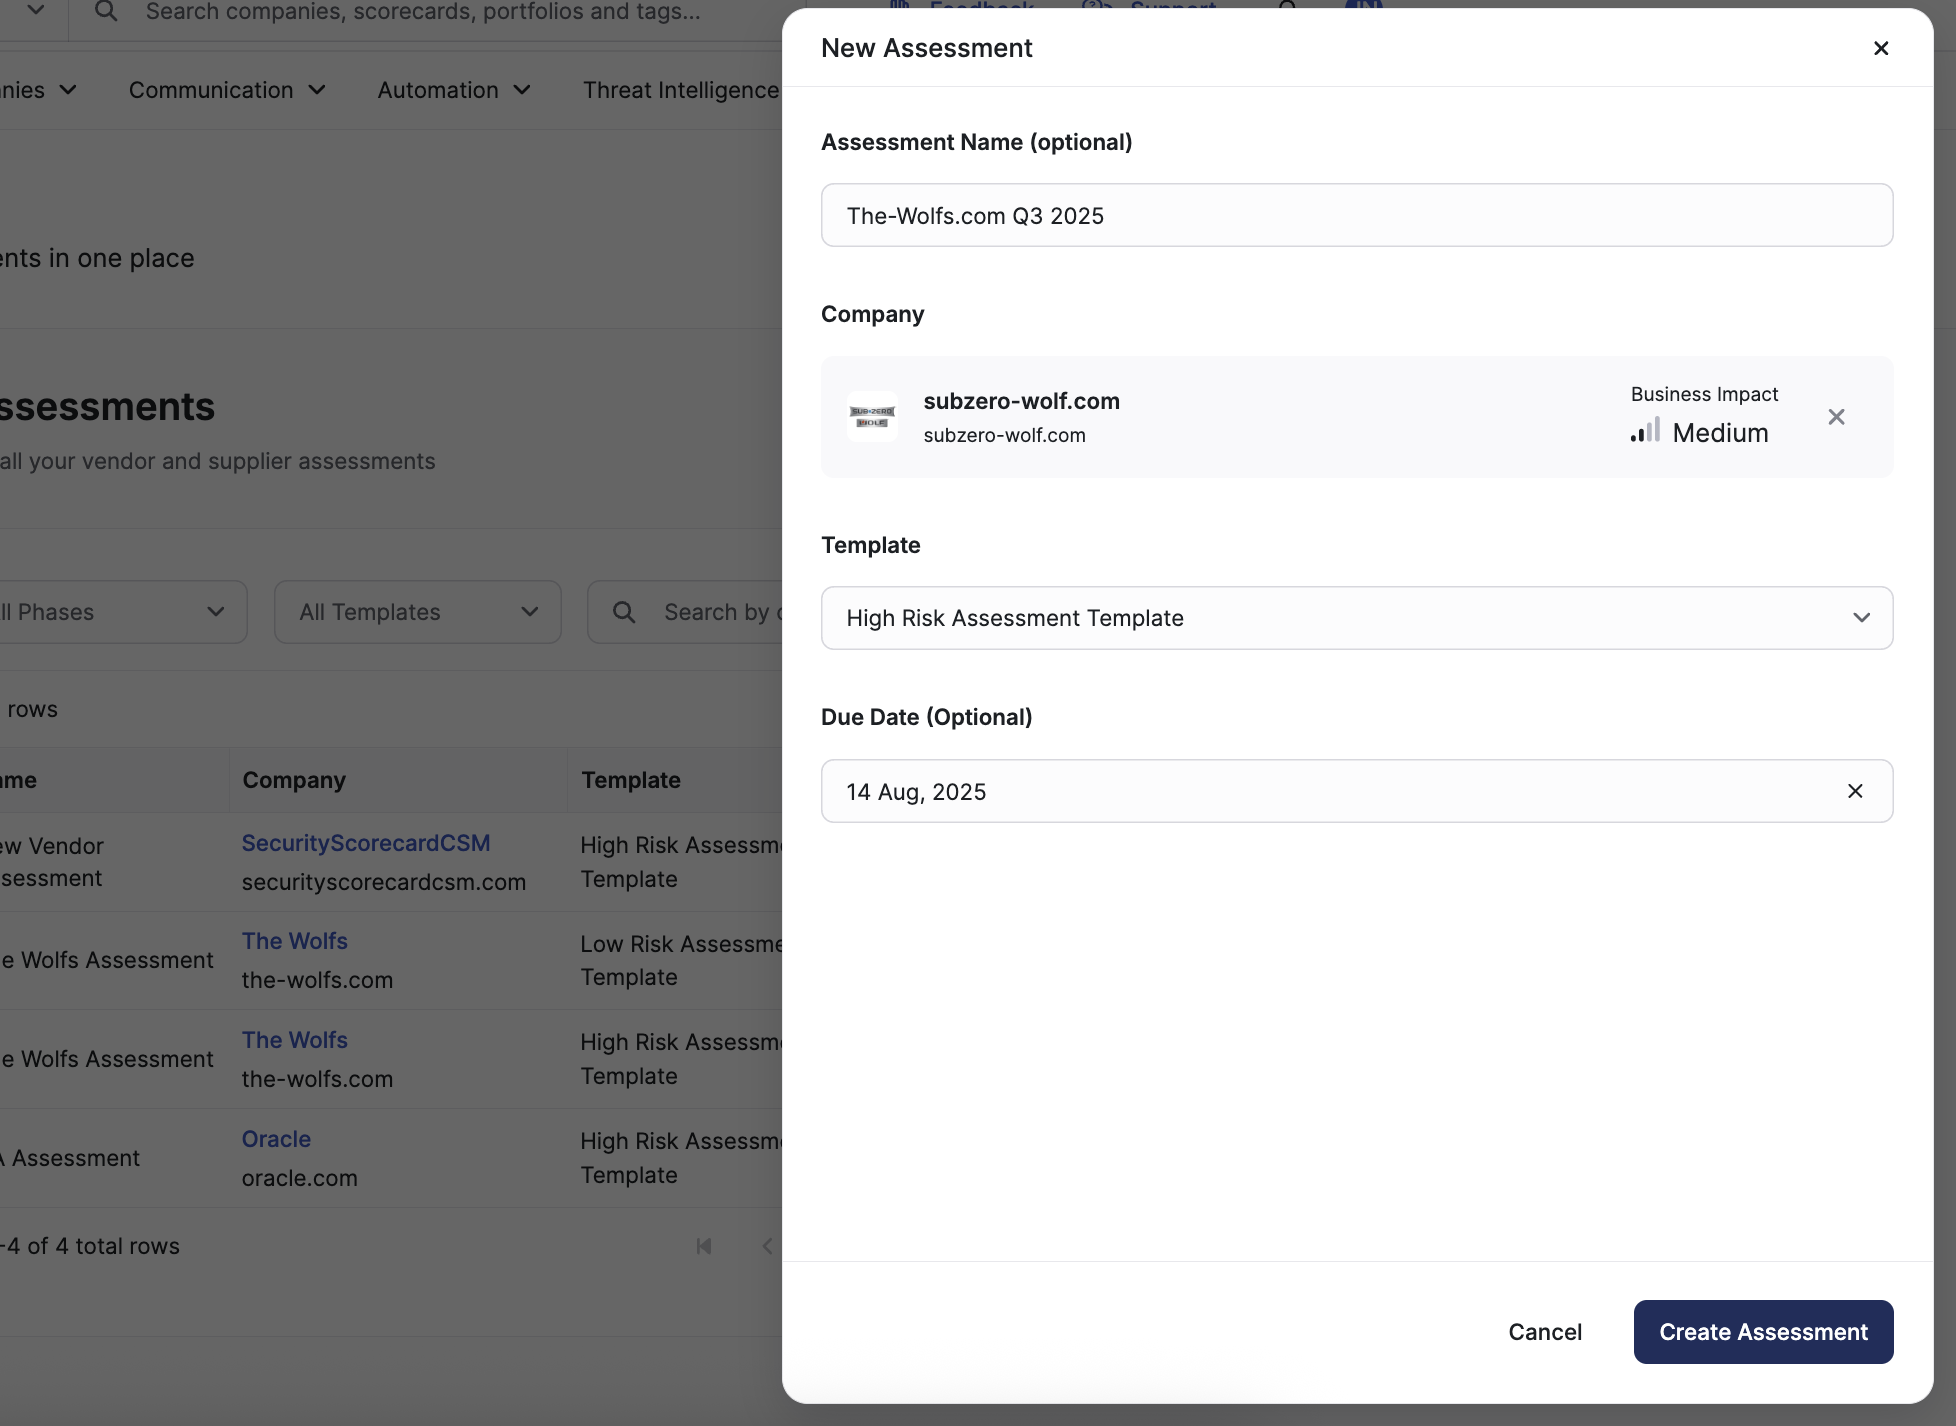
Task: Click Create Assessment button
Action: pos(1763,1332)
